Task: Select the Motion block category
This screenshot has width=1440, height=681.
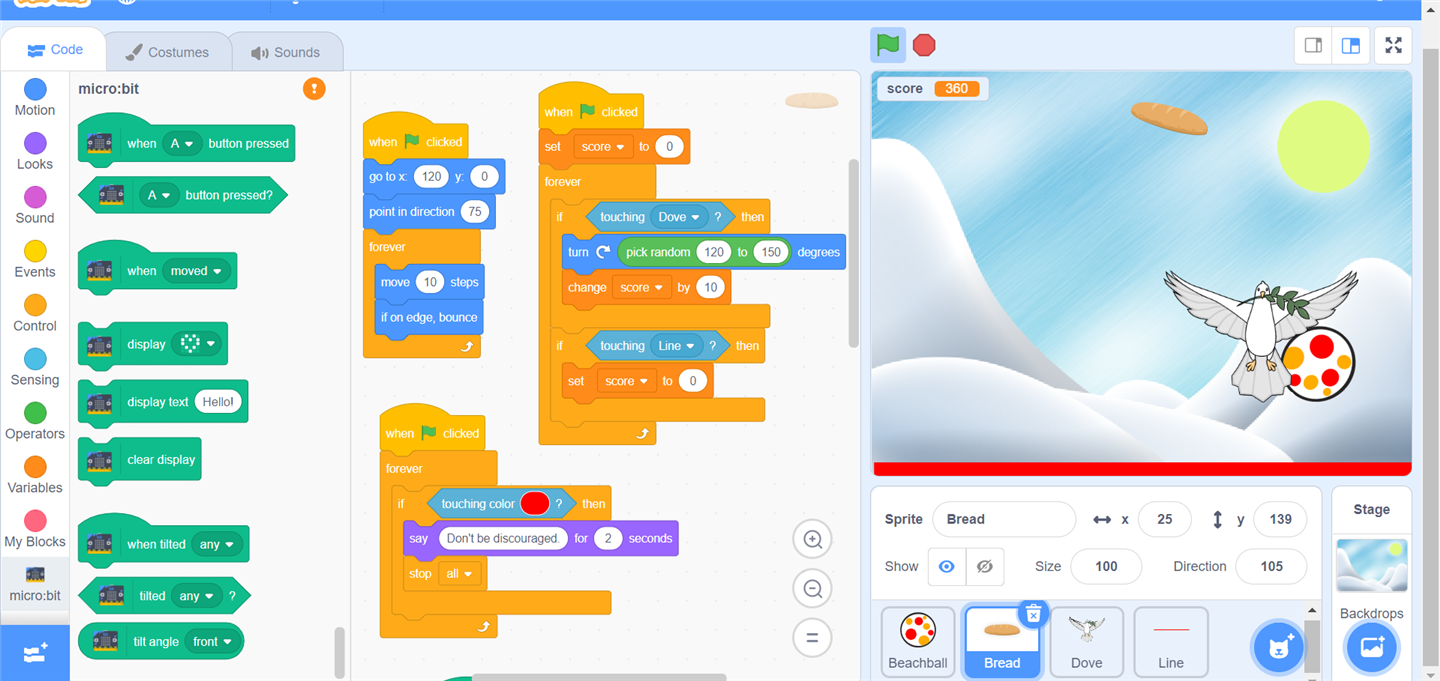Action: click(35, 98)
